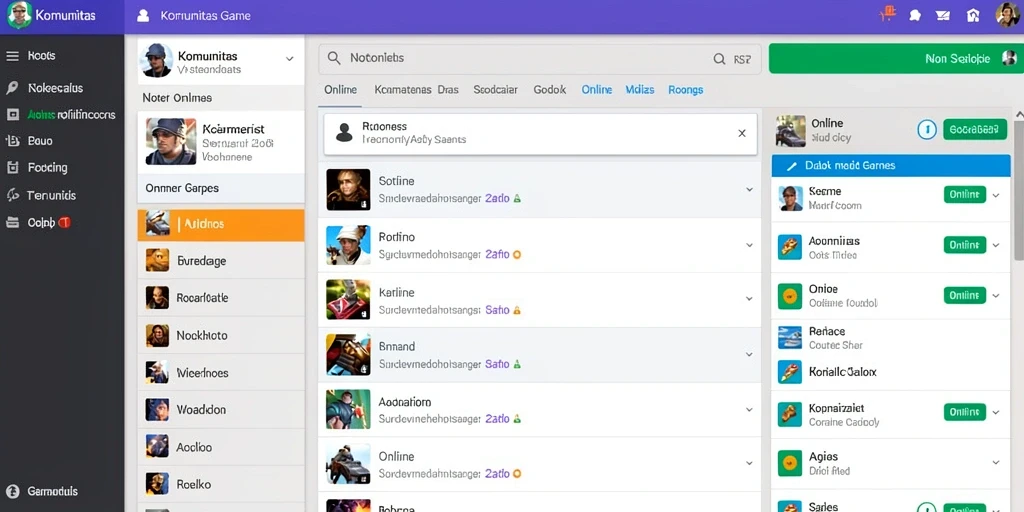Toggle the green Onlint badge for Seeme
This screenshot has width=1024, height=512.
(x=965, y=195)
